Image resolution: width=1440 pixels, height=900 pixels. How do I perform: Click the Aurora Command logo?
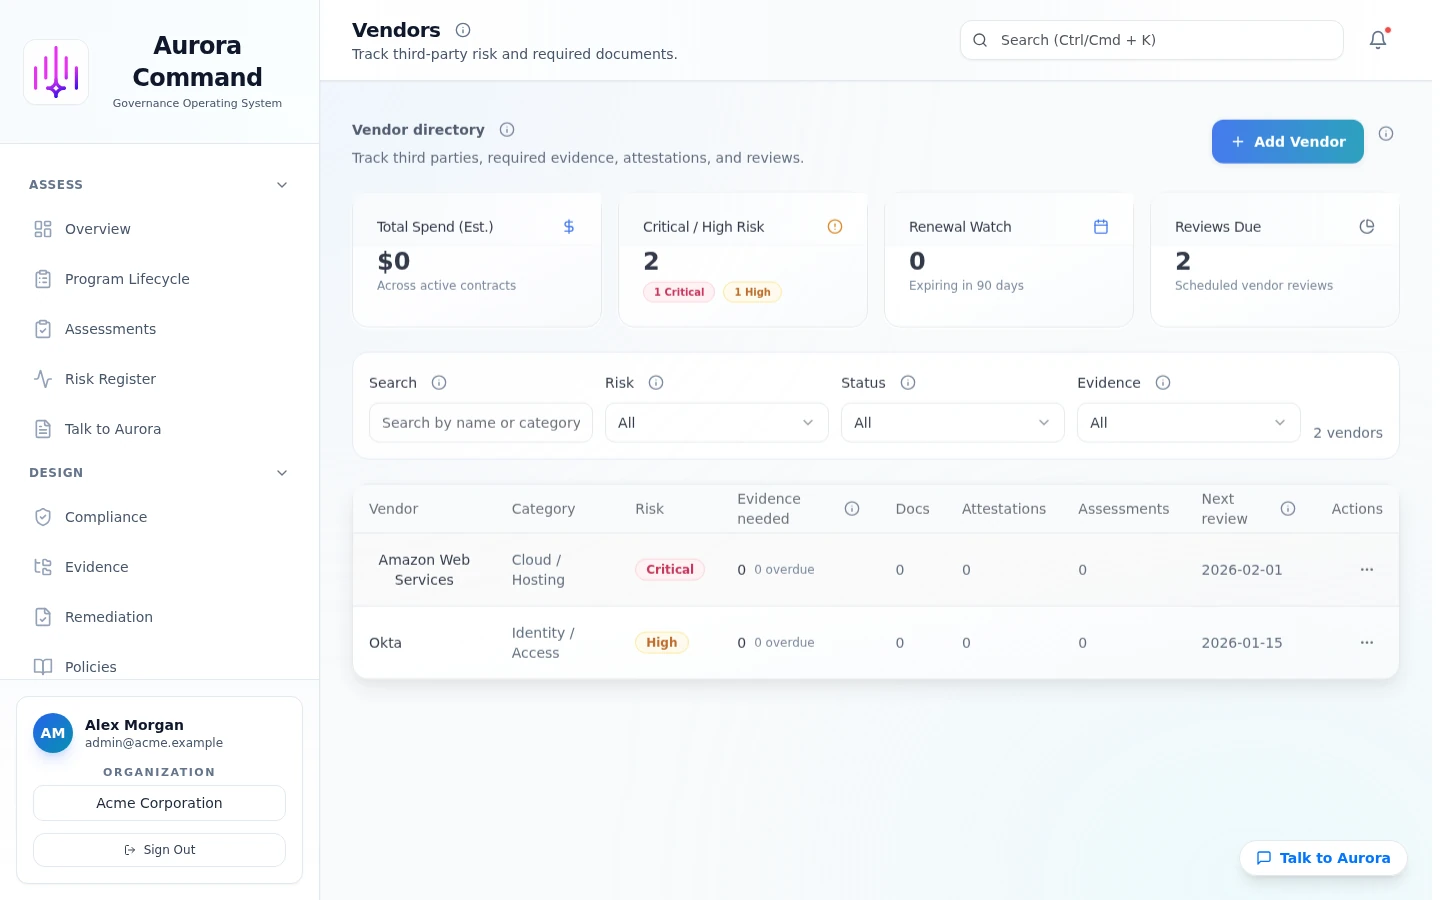(56, 71)
